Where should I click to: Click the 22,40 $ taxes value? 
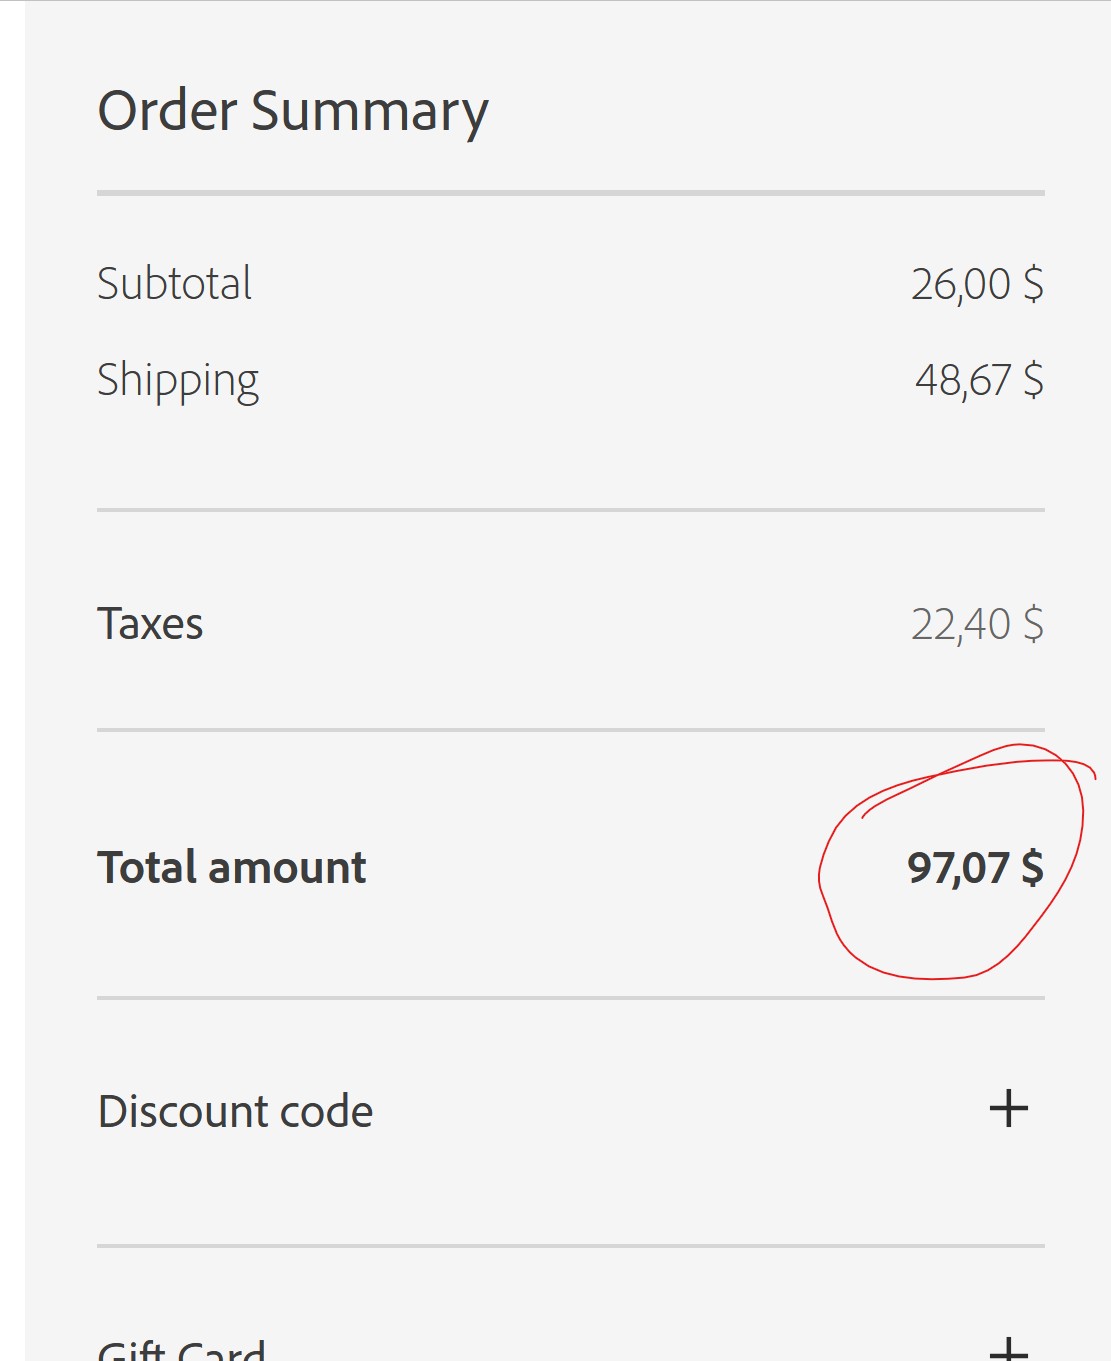[x=976, y=624]
